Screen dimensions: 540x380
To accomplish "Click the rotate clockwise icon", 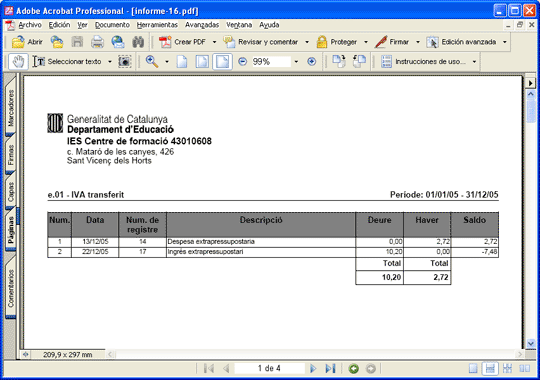I will [x=339, y=62].
